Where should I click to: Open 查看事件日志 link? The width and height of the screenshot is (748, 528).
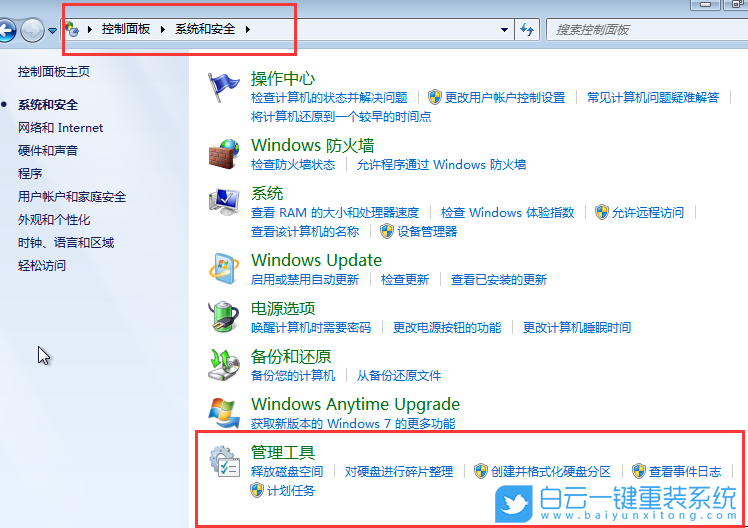(685, 472)
